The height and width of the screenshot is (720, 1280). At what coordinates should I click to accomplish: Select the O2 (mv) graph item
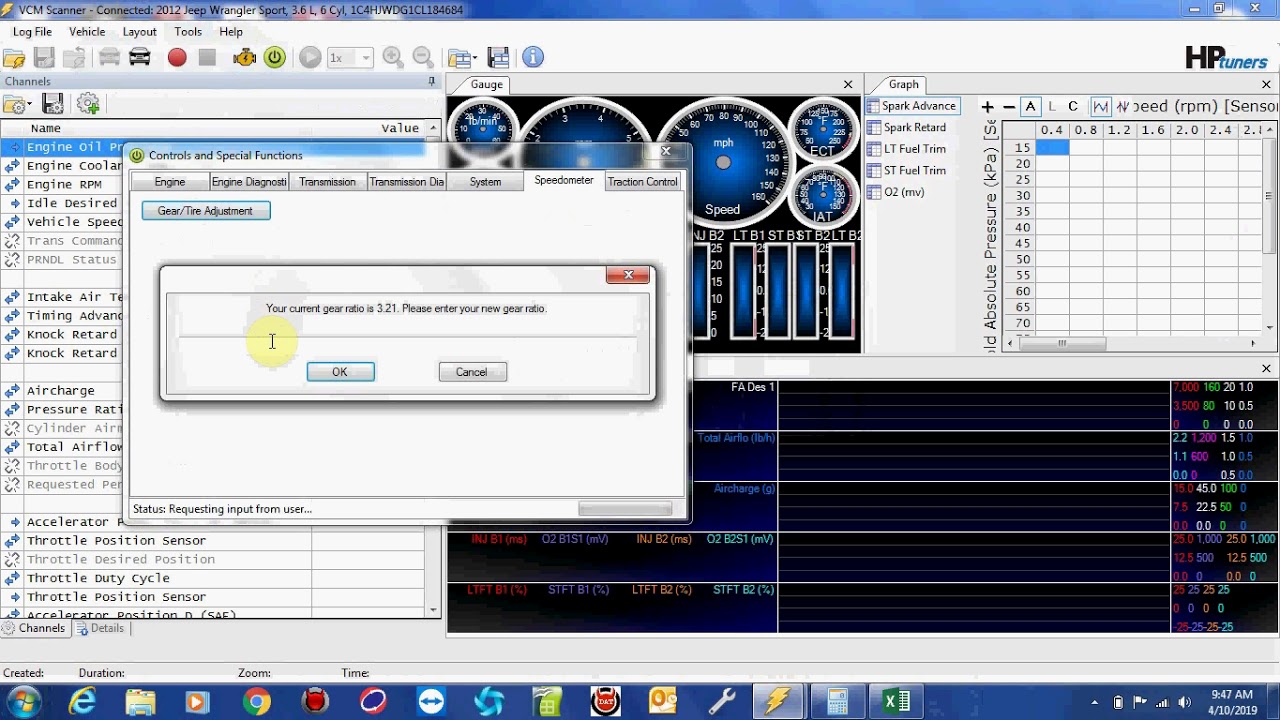click(x=896, y=192)
